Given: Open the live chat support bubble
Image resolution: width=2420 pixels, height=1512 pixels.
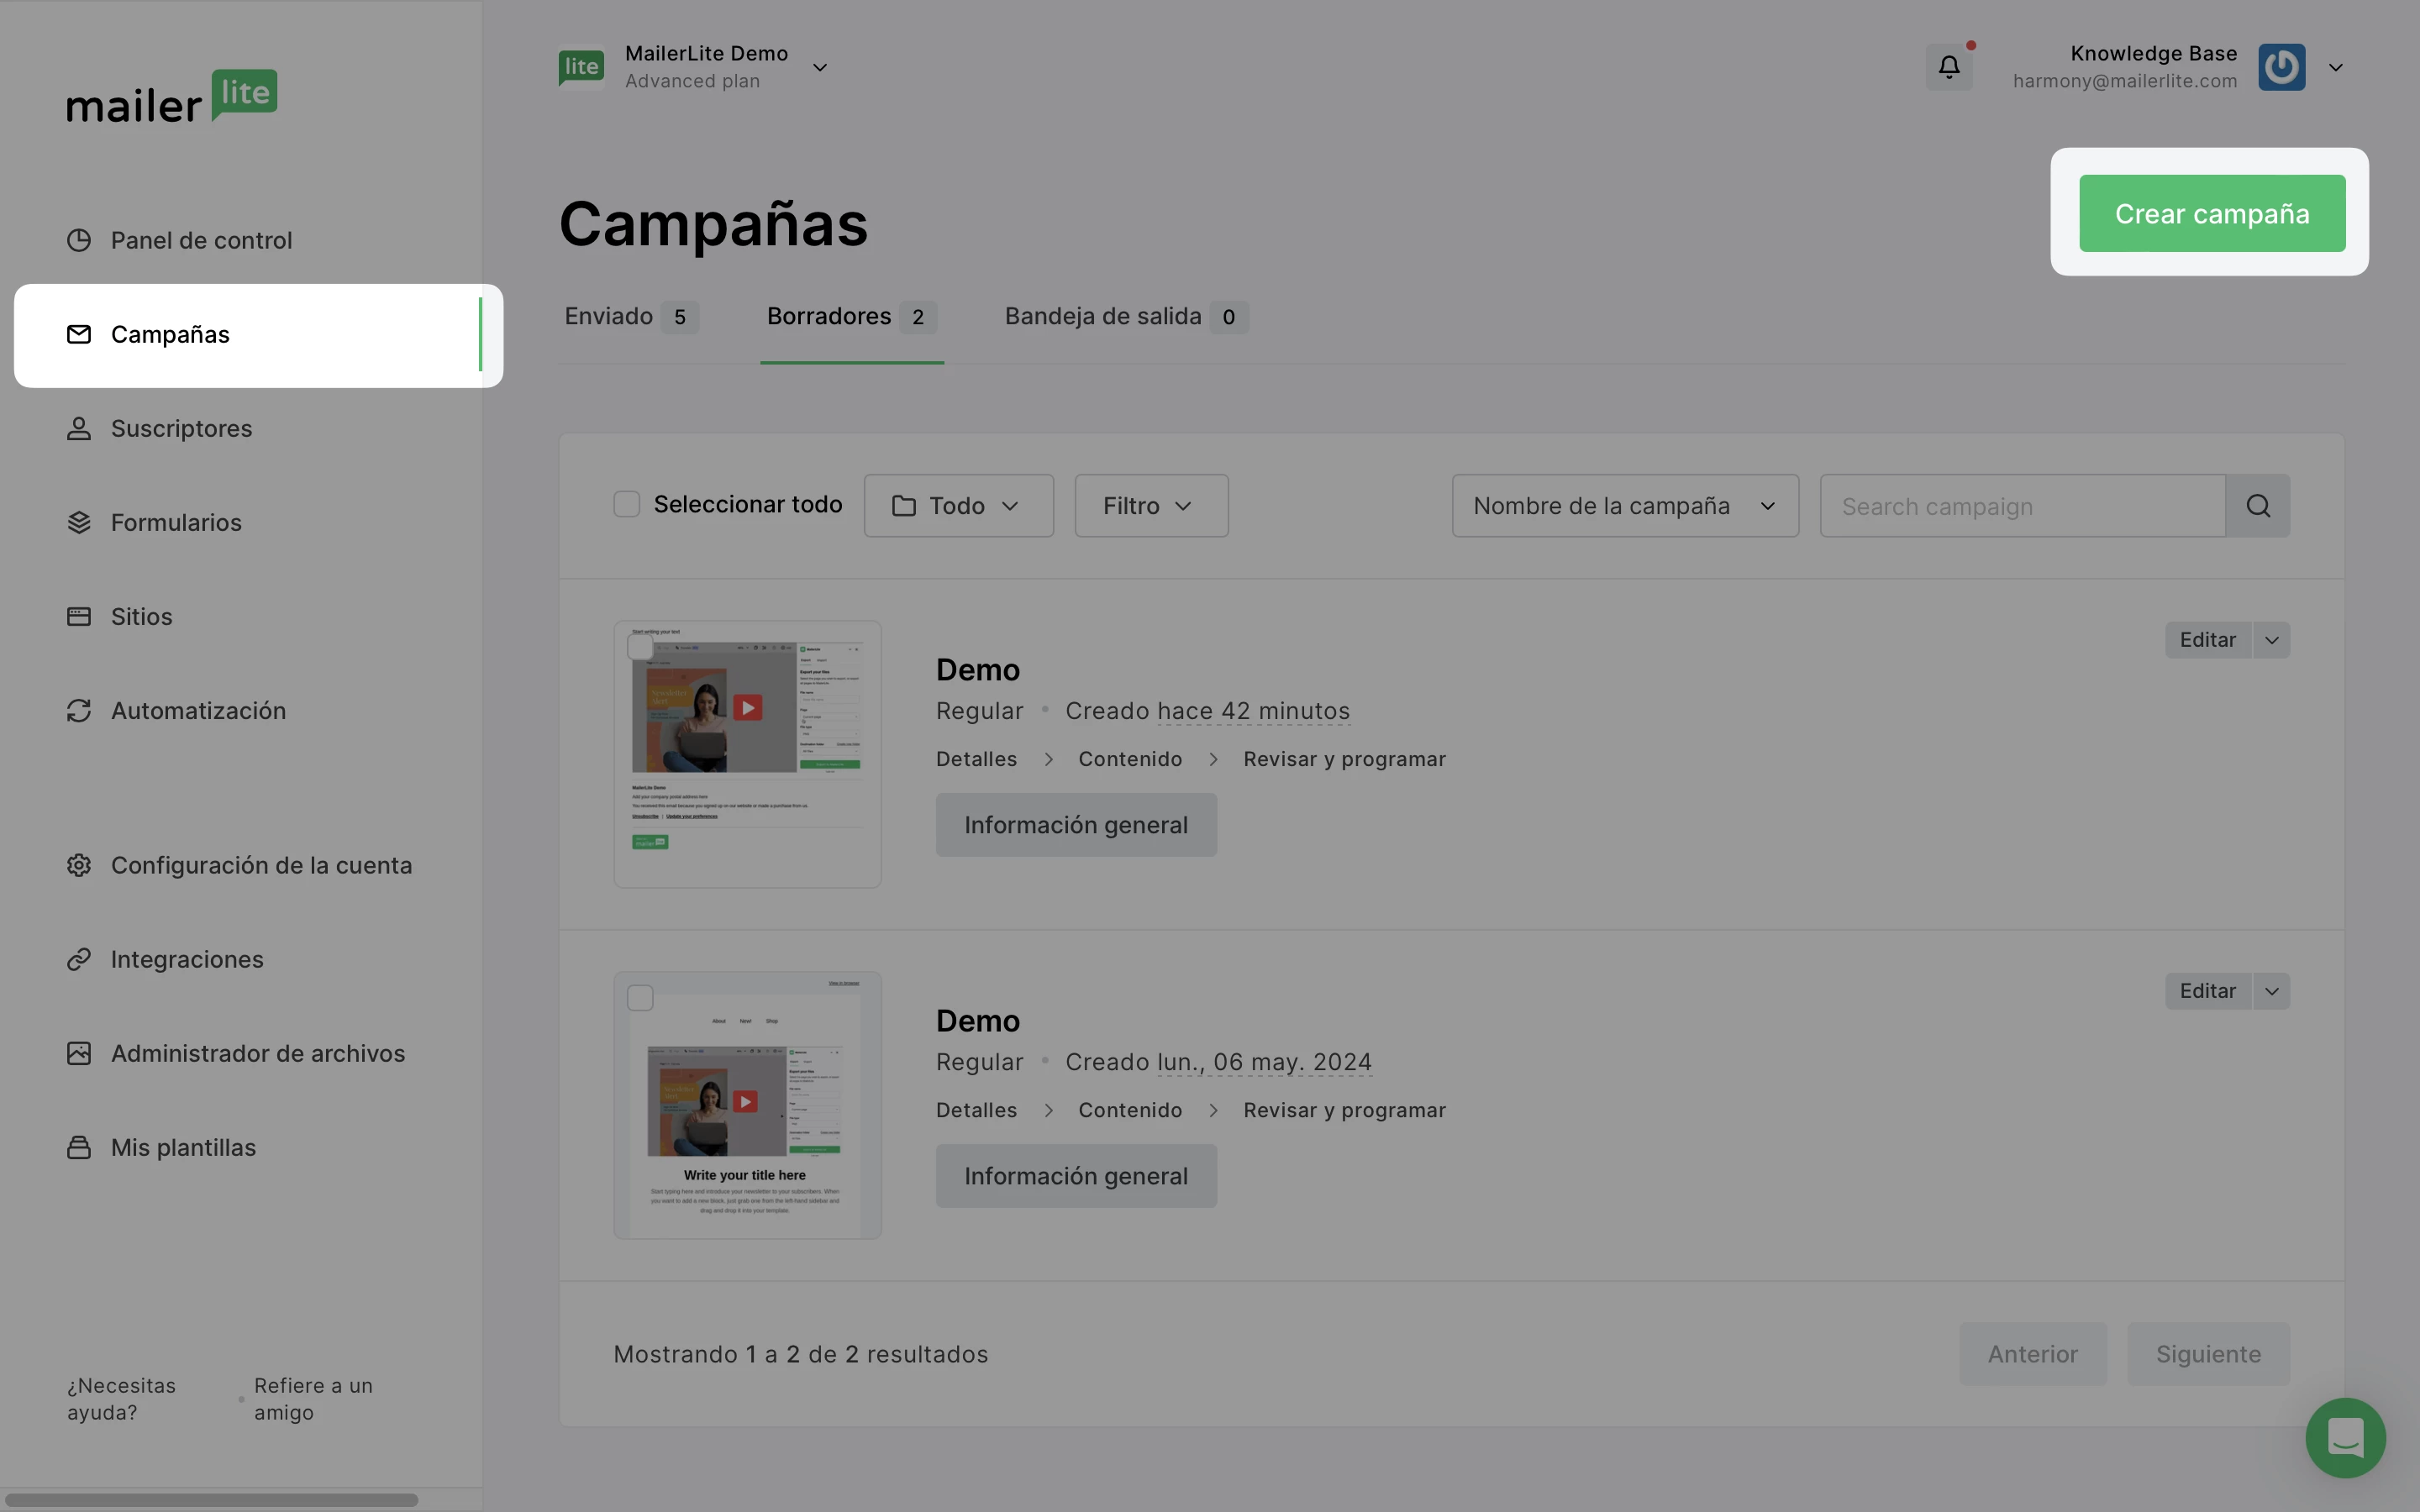Looking at the screenshot, I should (x=2344, y=1437).
